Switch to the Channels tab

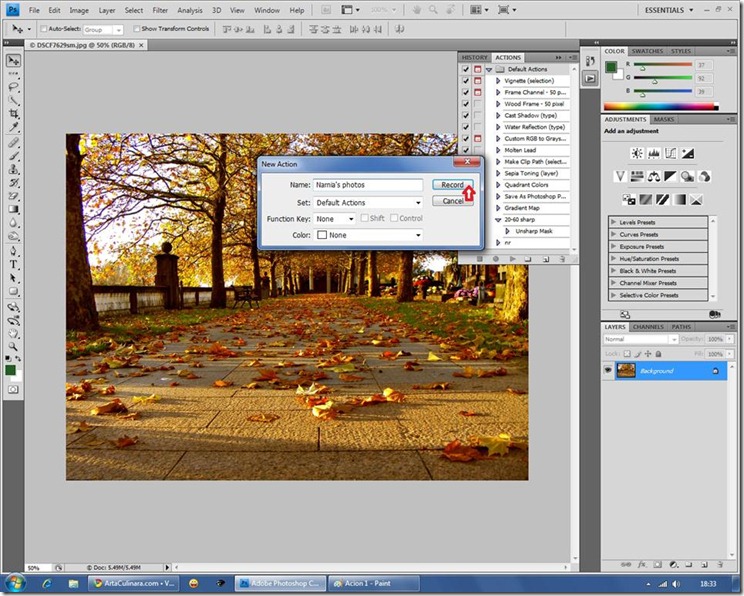[x=648, y=327]
